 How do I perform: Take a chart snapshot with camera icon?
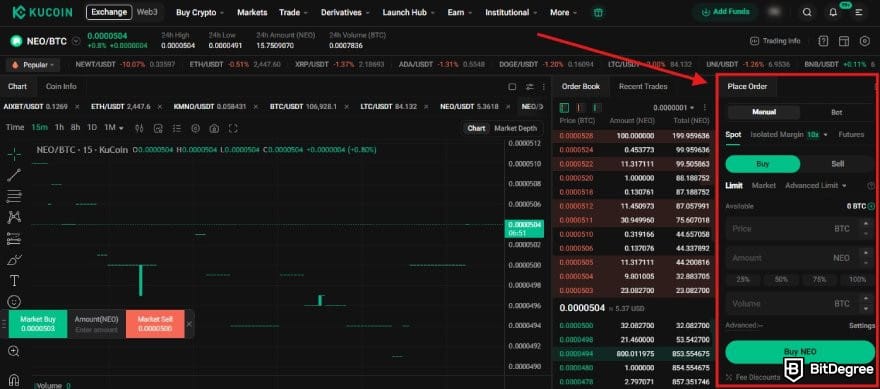[x=214, y=129]
